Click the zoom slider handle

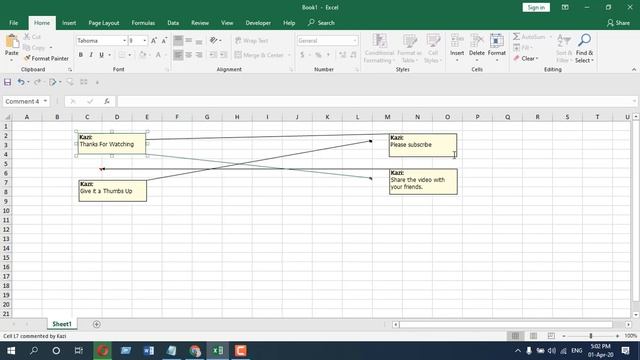pyautogui.click(x=591, y=336)
